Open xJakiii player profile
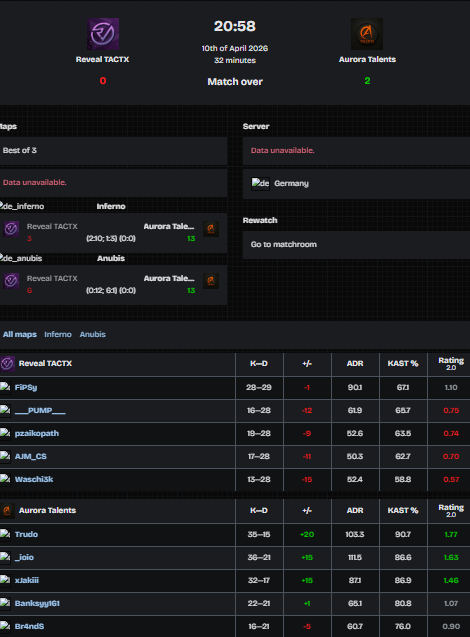 coord(27,580)
